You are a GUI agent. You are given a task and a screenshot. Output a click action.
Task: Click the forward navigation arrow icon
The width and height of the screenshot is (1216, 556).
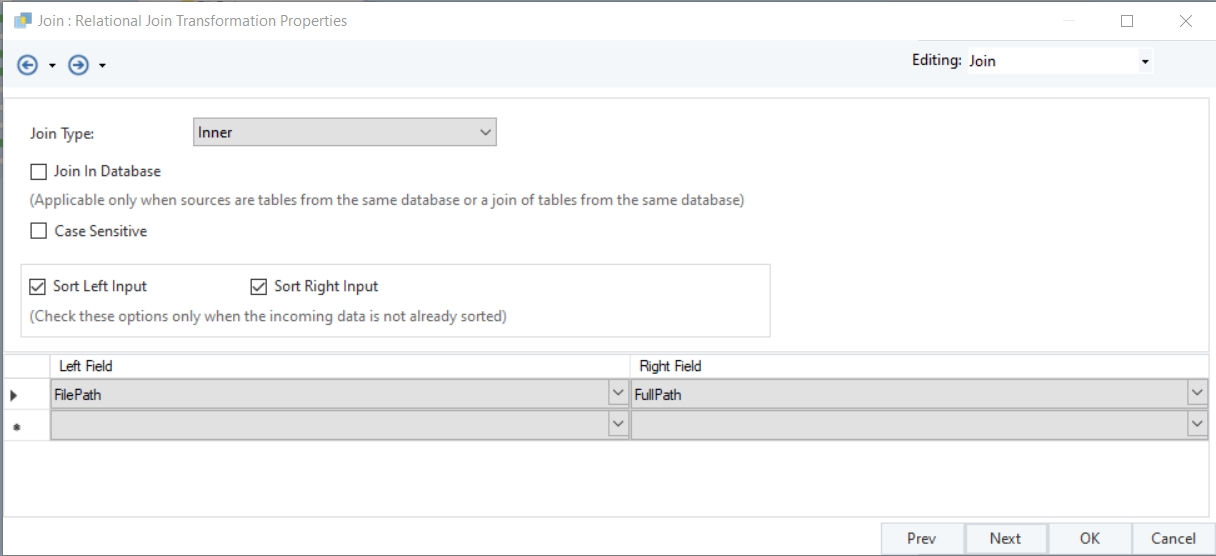coord(78,65)
